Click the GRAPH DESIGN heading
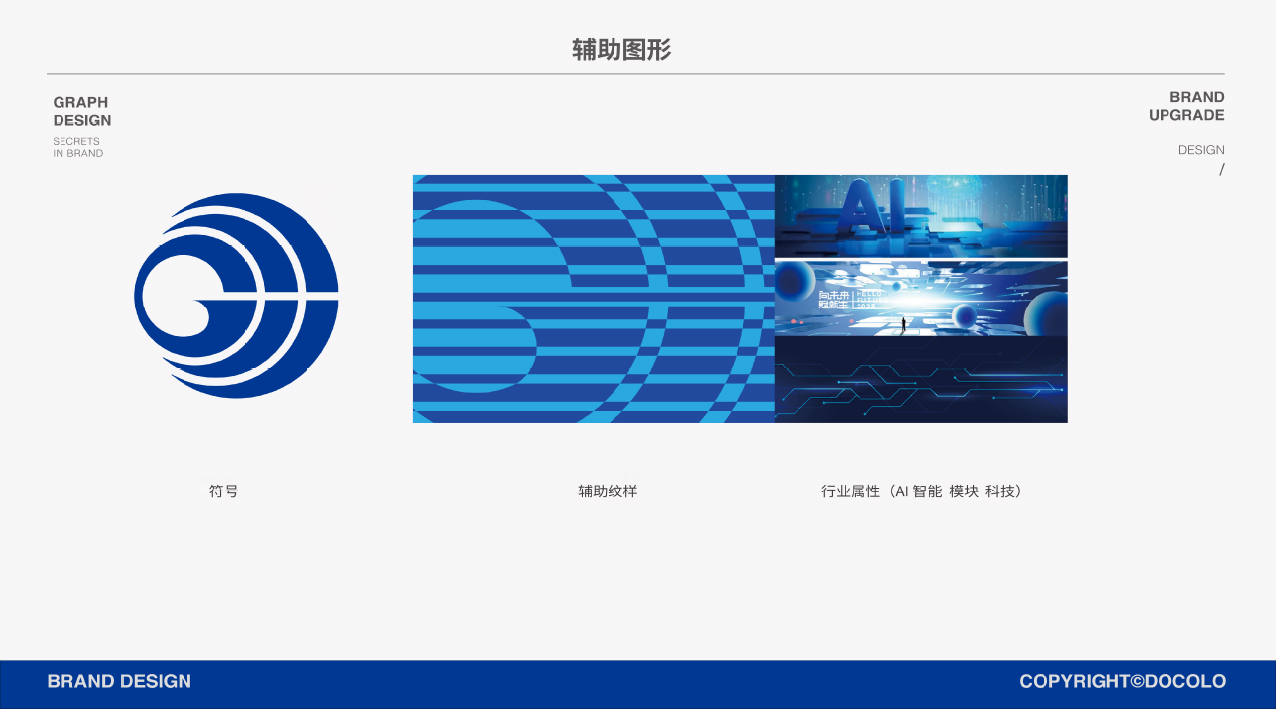Viewport: 1276px width, 709px height. pyautogui.click(x=82, y=111)
